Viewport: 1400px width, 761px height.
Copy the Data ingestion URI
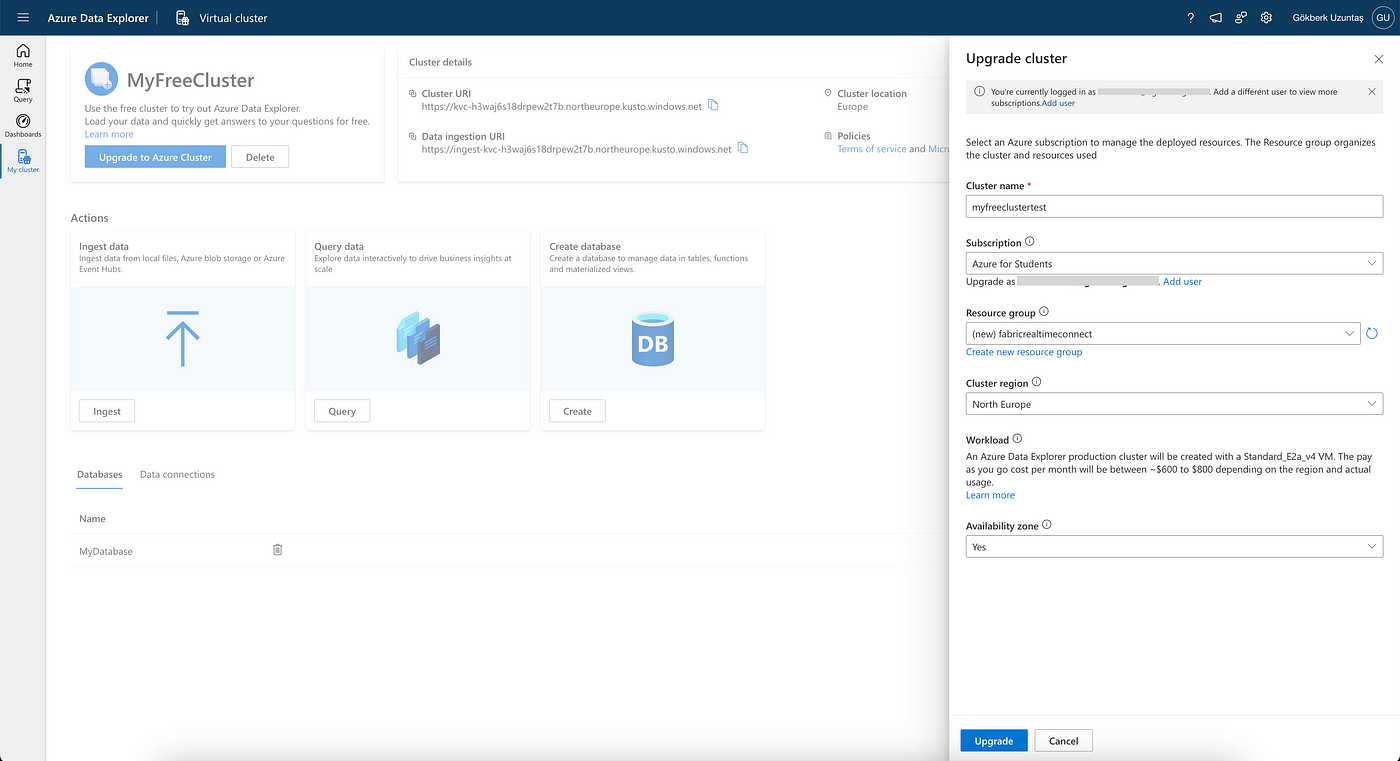(x=743, y=148)
